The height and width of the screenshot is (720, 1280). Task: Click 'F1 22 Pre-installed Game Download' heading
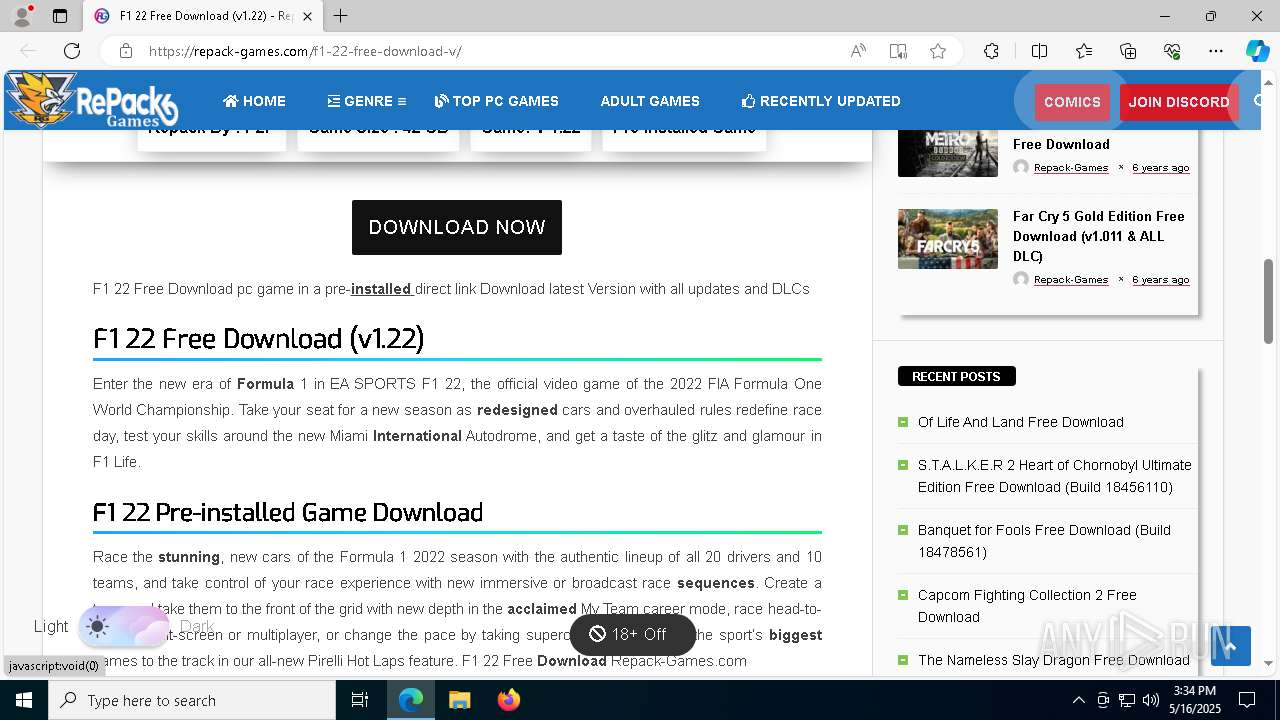pyautogui.click(x=288, y=512)
